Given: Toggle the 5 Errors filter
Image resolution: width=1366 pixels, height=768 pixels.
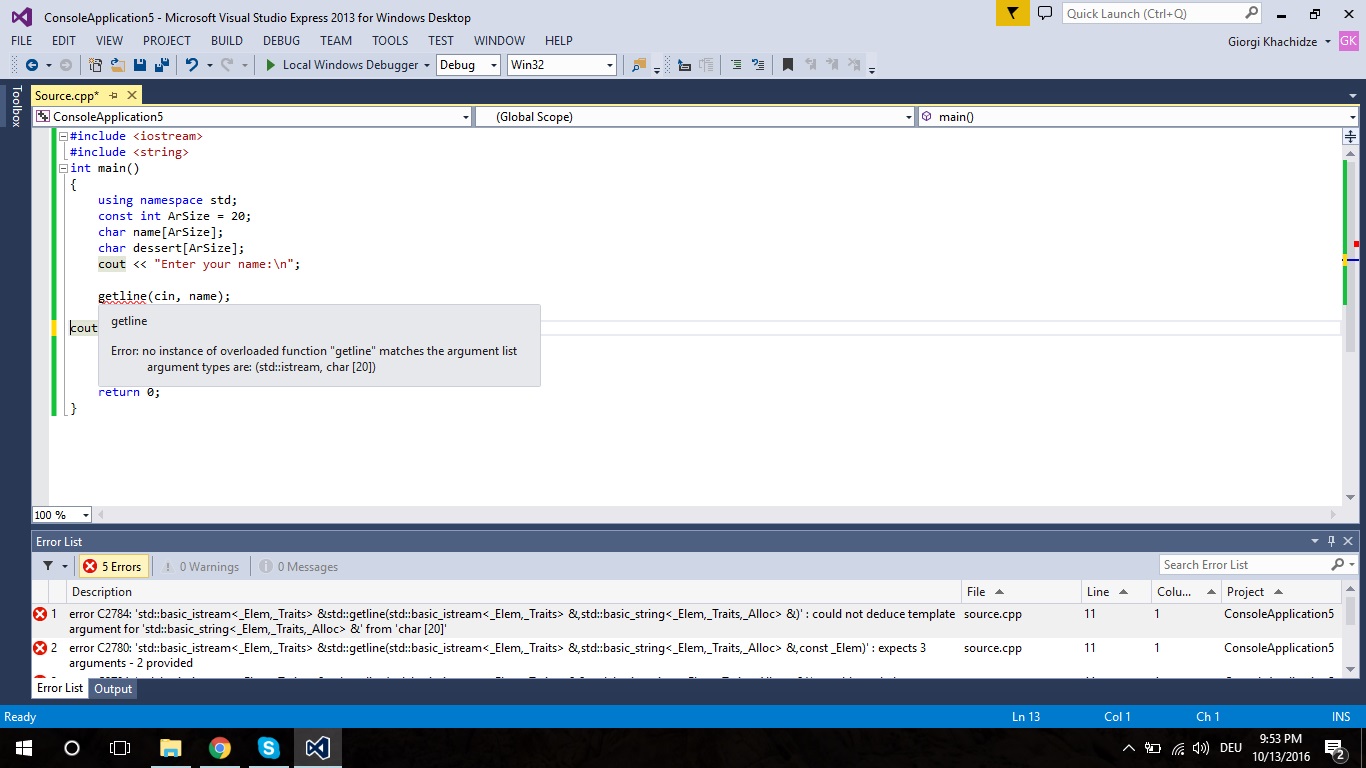Looking at the screenshot, I should pyautogui.click(x=113, y=565).
